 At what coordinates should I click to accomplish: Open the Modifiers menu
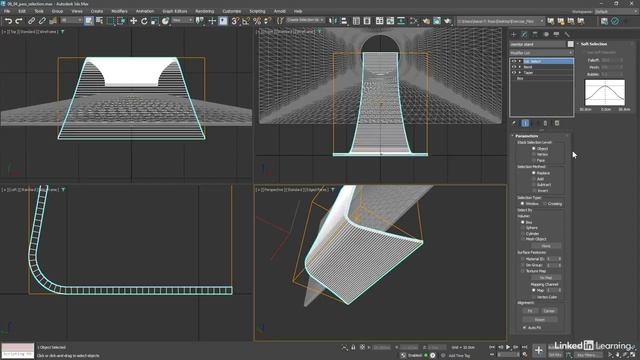tap(119, 11)
